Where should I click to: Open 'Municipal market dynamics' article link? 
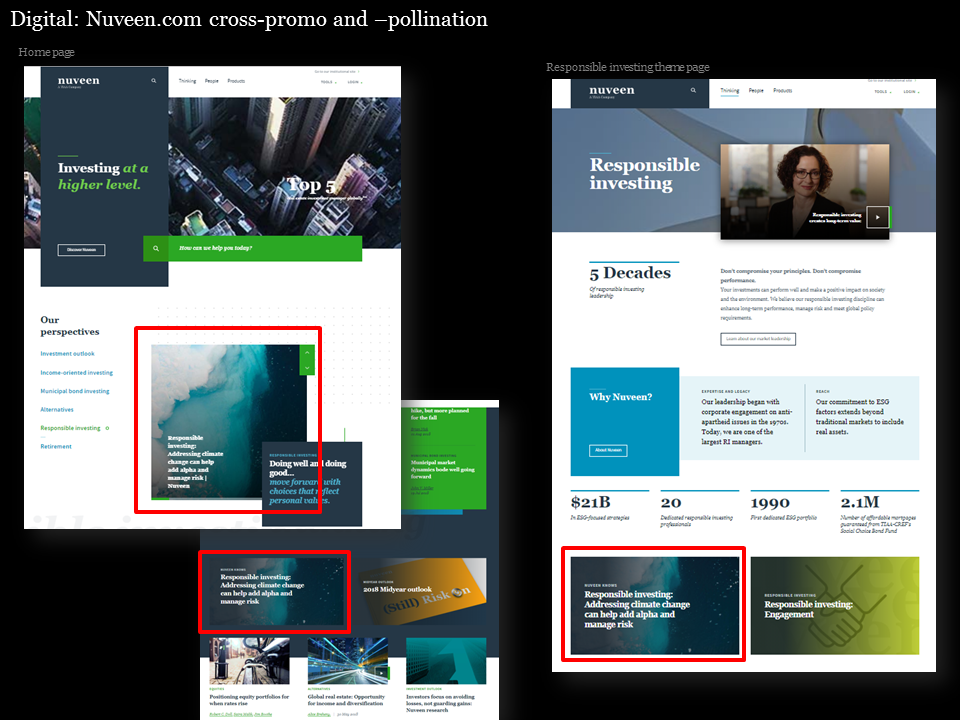point(442,470)
